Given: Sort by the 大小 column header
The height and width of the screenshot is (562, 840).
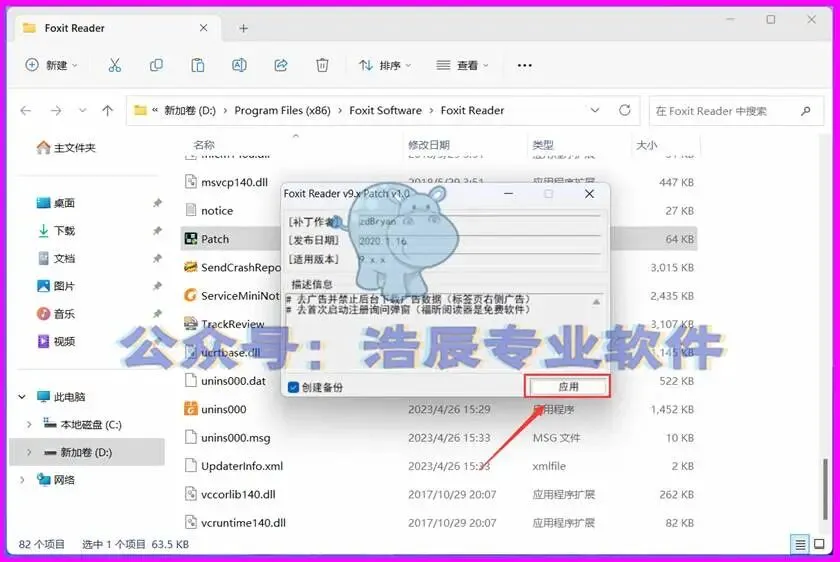Looking at the screenshot, I should (646, 145).
